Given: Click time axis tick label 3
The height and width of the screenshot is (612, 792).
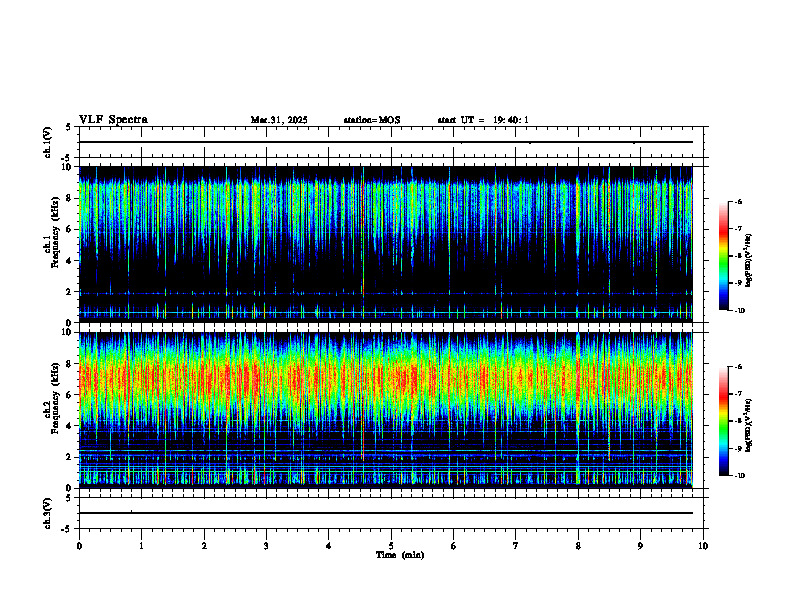Looking at the screenshot, I should coord(266,546).
